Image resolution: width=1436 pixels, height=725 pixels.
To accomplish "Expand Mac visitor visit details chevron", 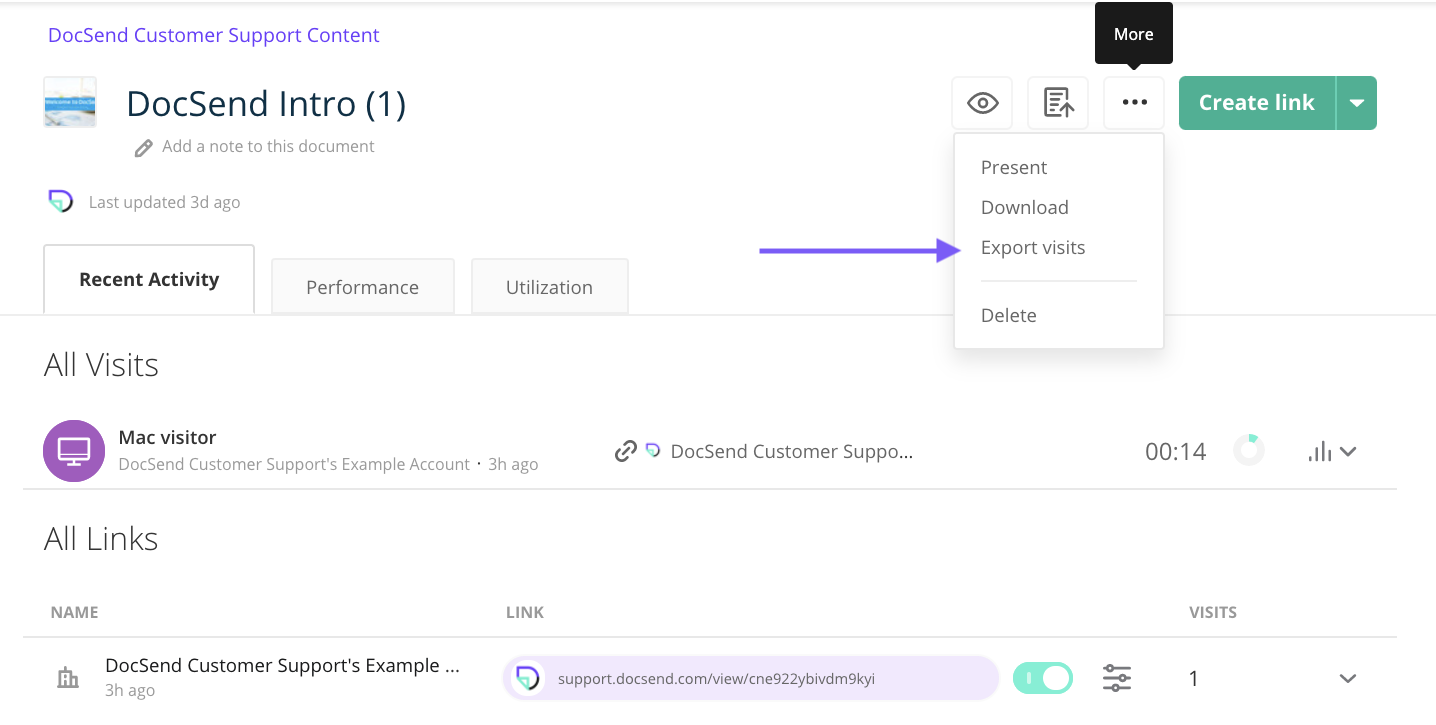I will 1348,452.
